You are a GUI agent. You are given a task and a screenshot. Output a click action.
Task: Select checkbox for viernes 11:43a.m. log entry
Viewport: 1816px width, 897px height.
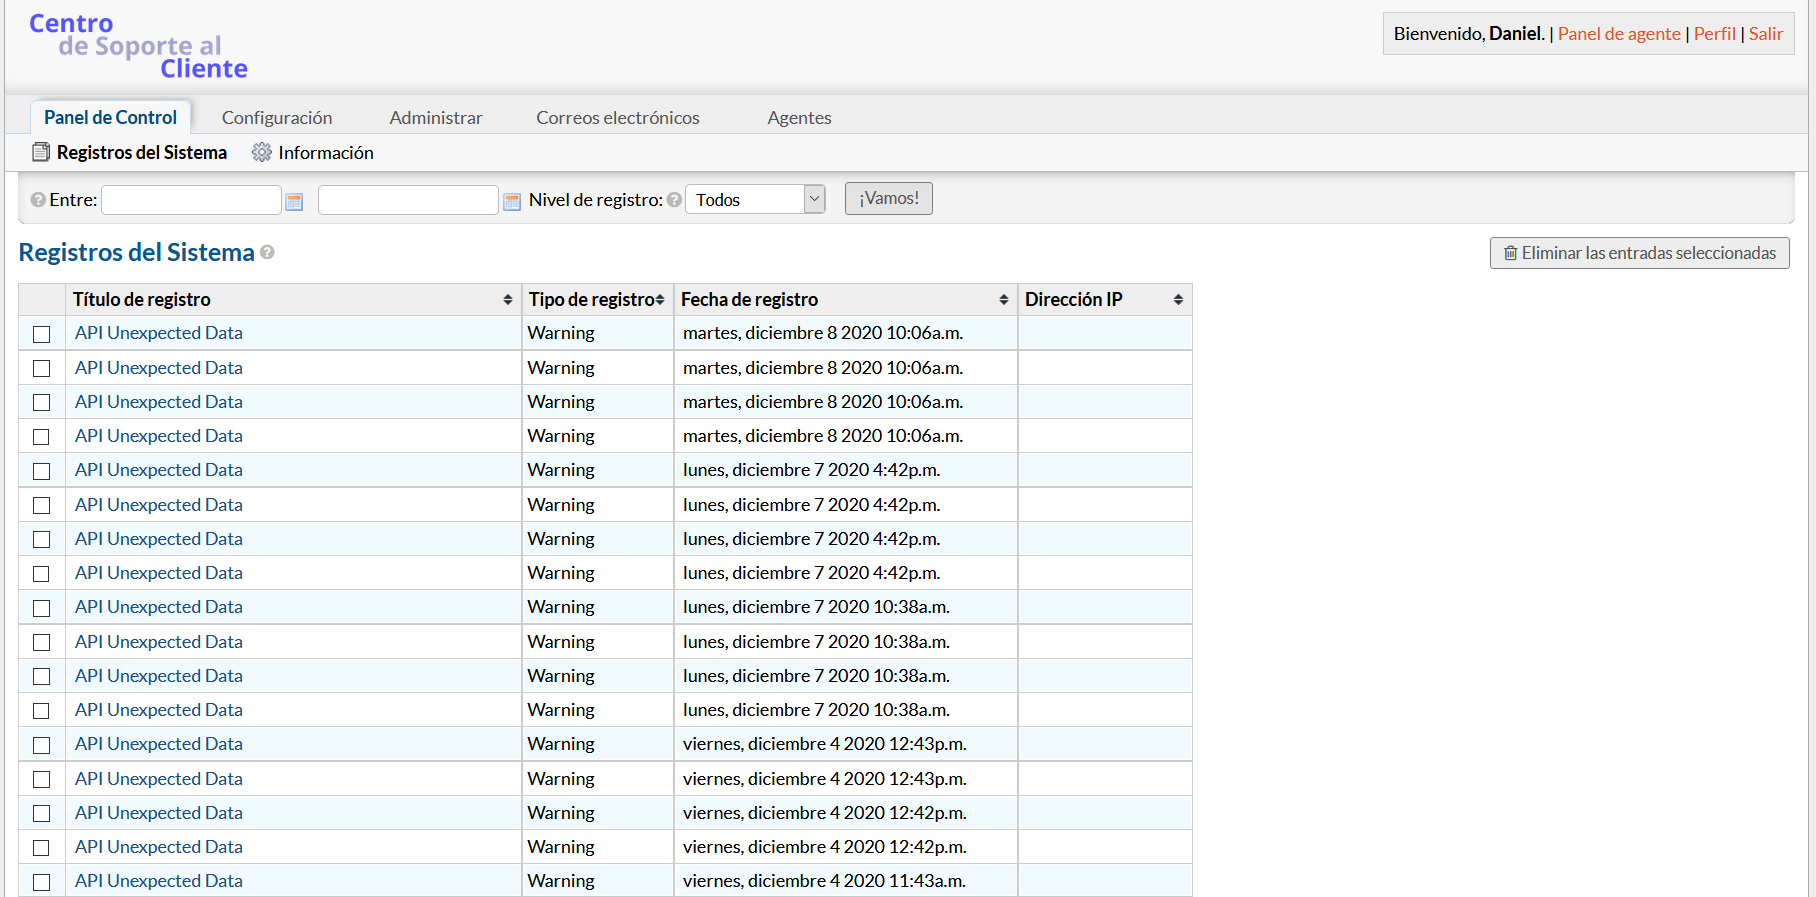coord(41,882)
